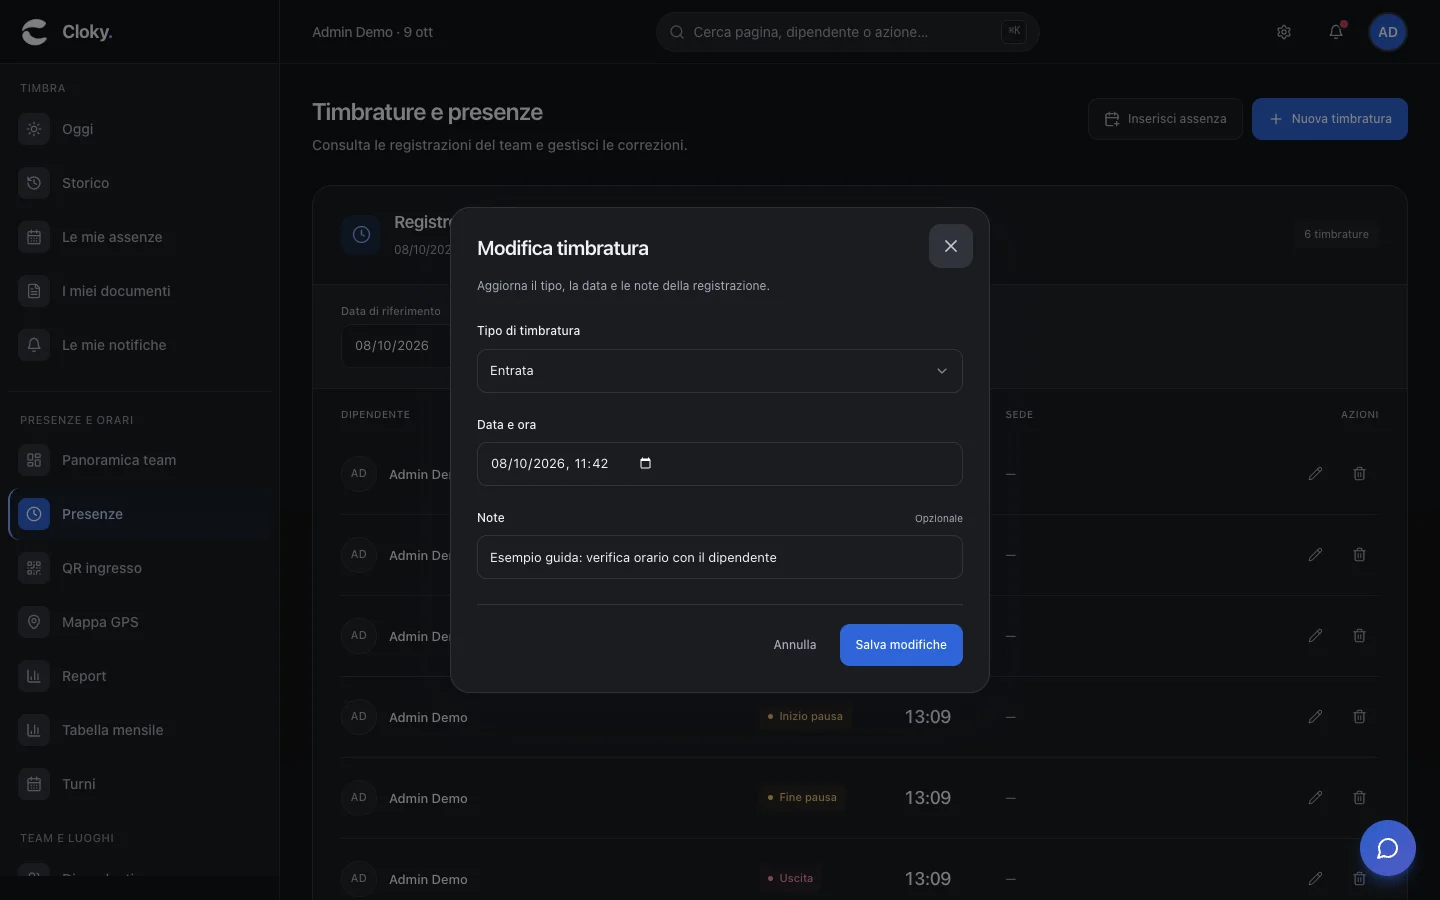Open the settings gear in the top bar
This screenshot has width=1440, height=900.
(x=1284, y=32)
